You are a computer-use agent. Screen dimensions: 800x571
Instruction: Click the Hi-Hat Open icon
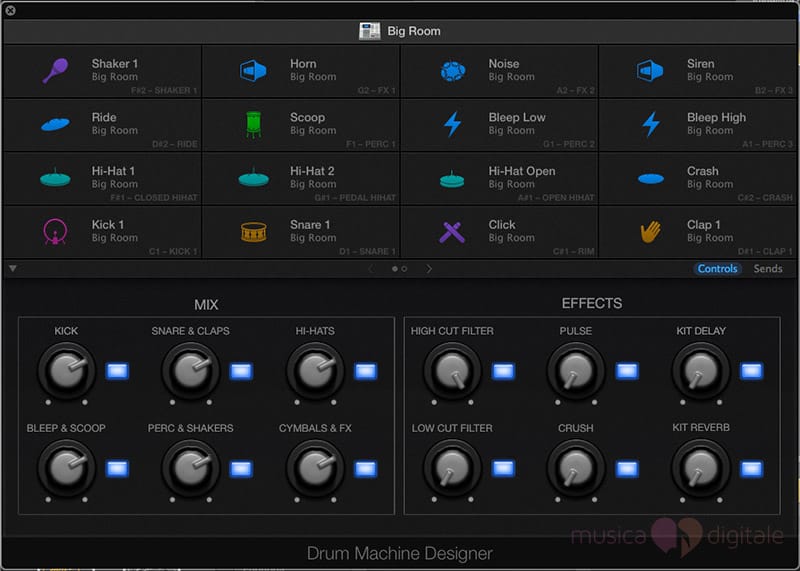point(452,179)
